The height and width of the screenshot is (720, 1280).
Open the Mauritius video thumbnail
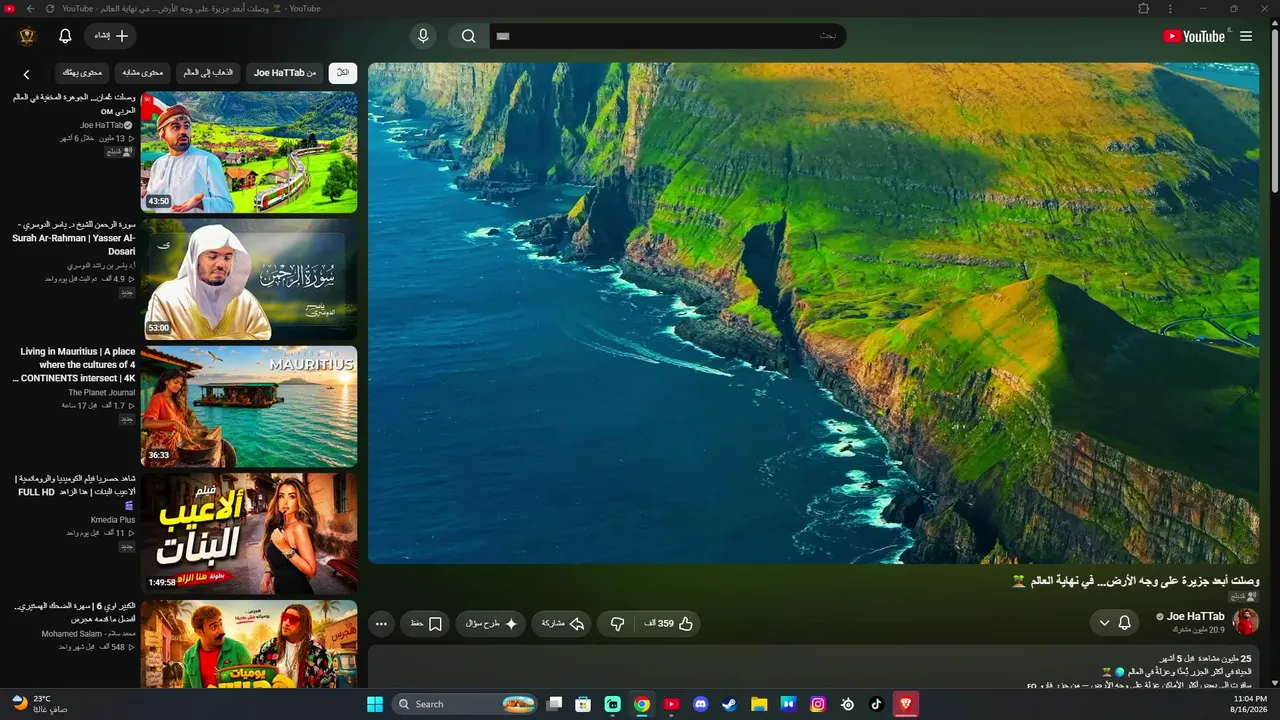(249, 406)
